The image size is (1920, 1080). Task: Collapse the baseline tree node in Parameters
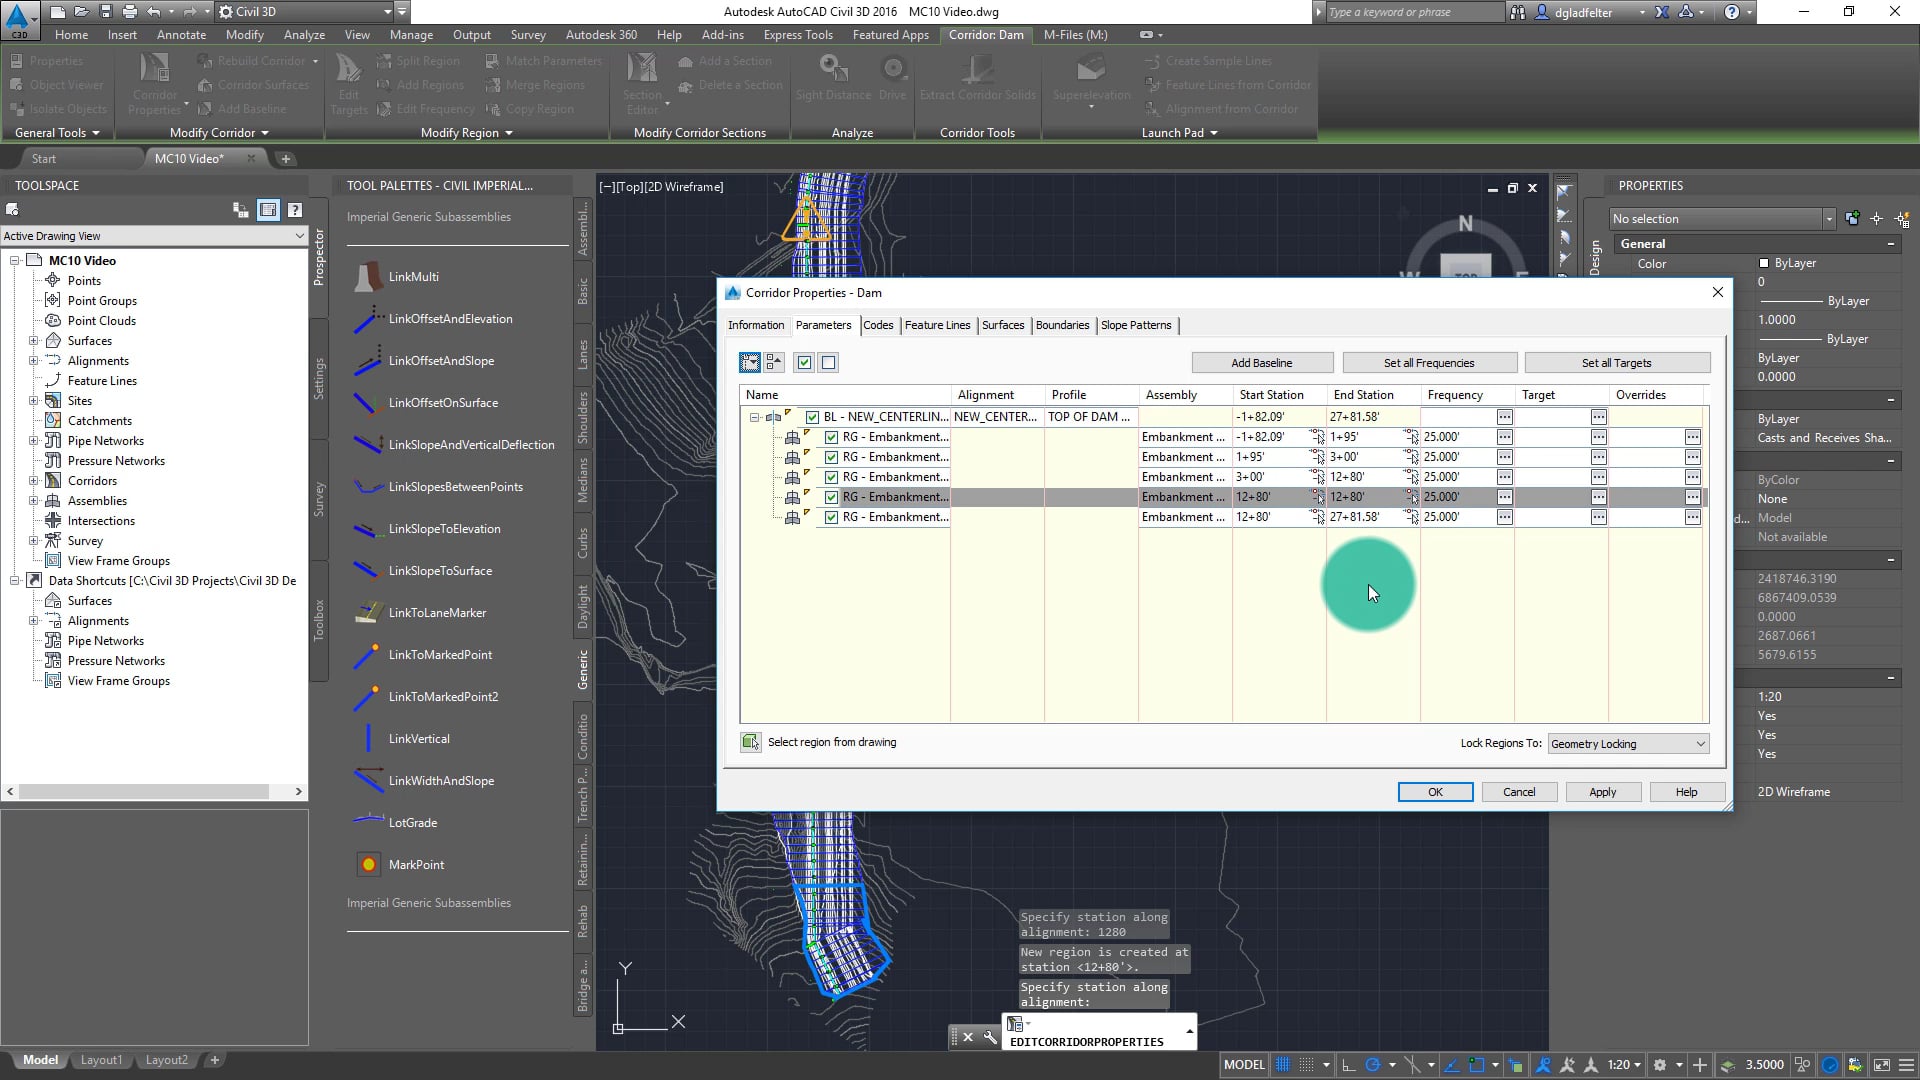(x=754, y=417)
